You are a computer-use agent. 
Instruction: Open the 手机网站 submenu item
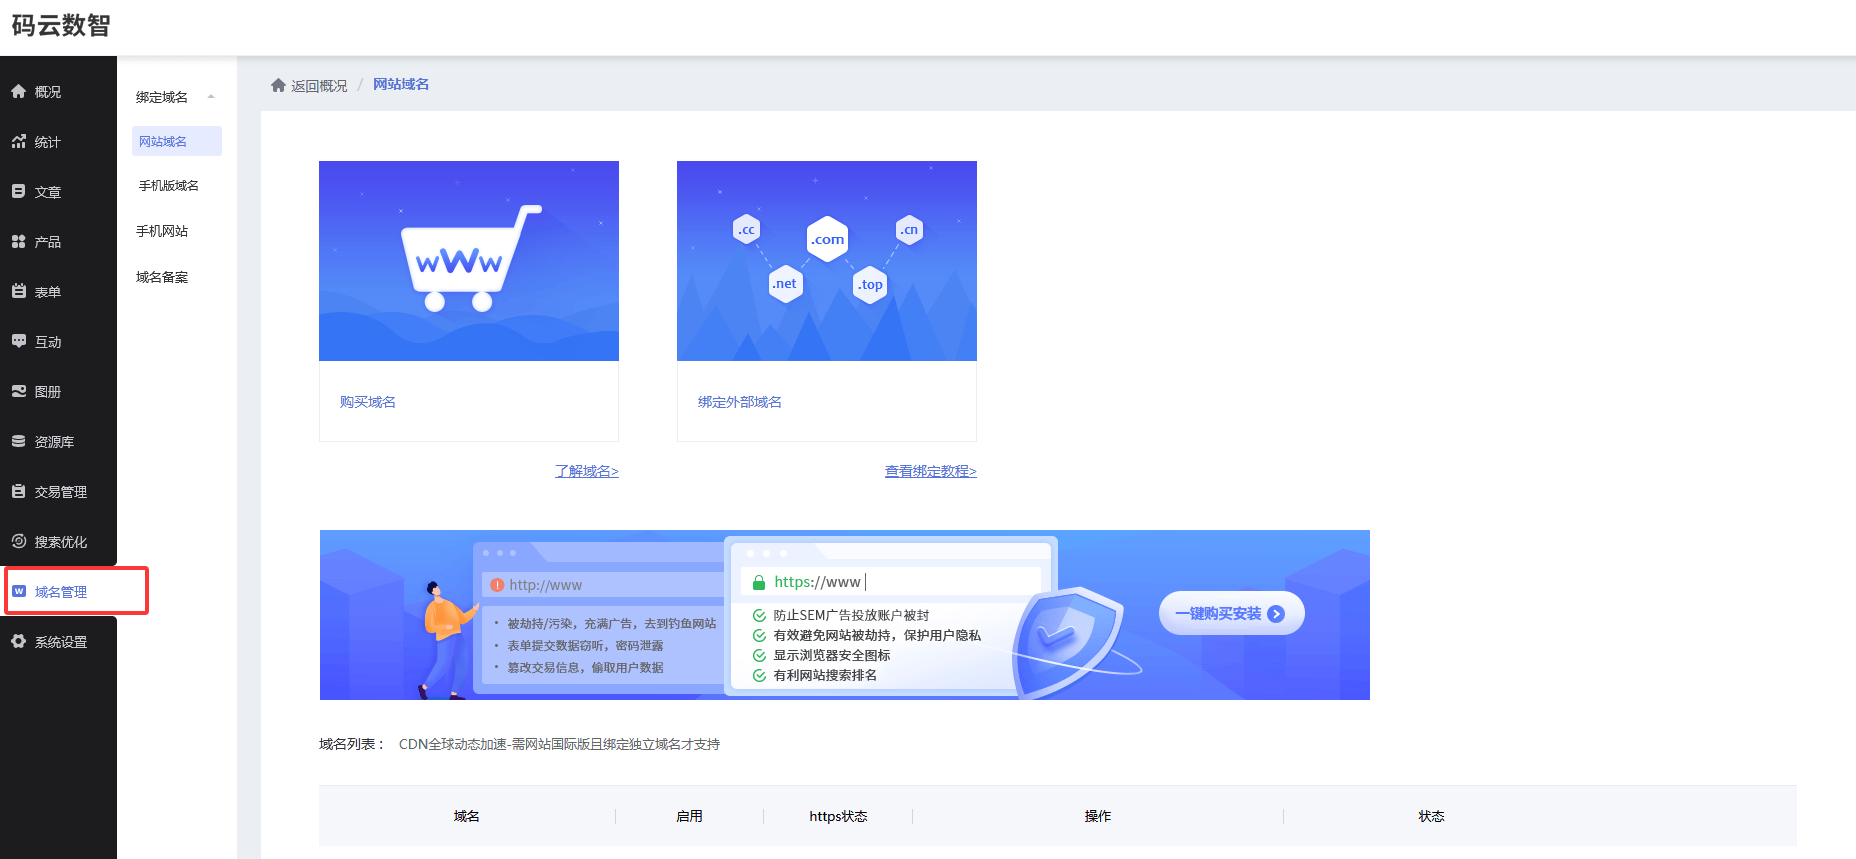[162, 231]
